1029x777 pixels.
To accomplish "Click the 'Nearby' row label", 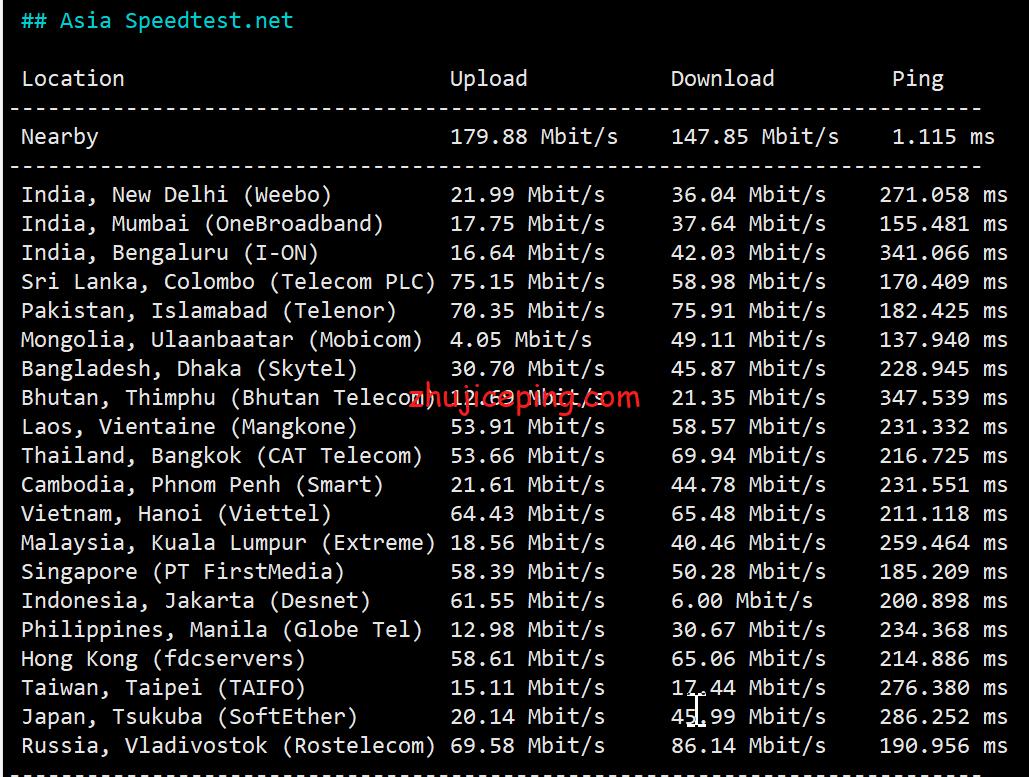I will coord(60,136).
